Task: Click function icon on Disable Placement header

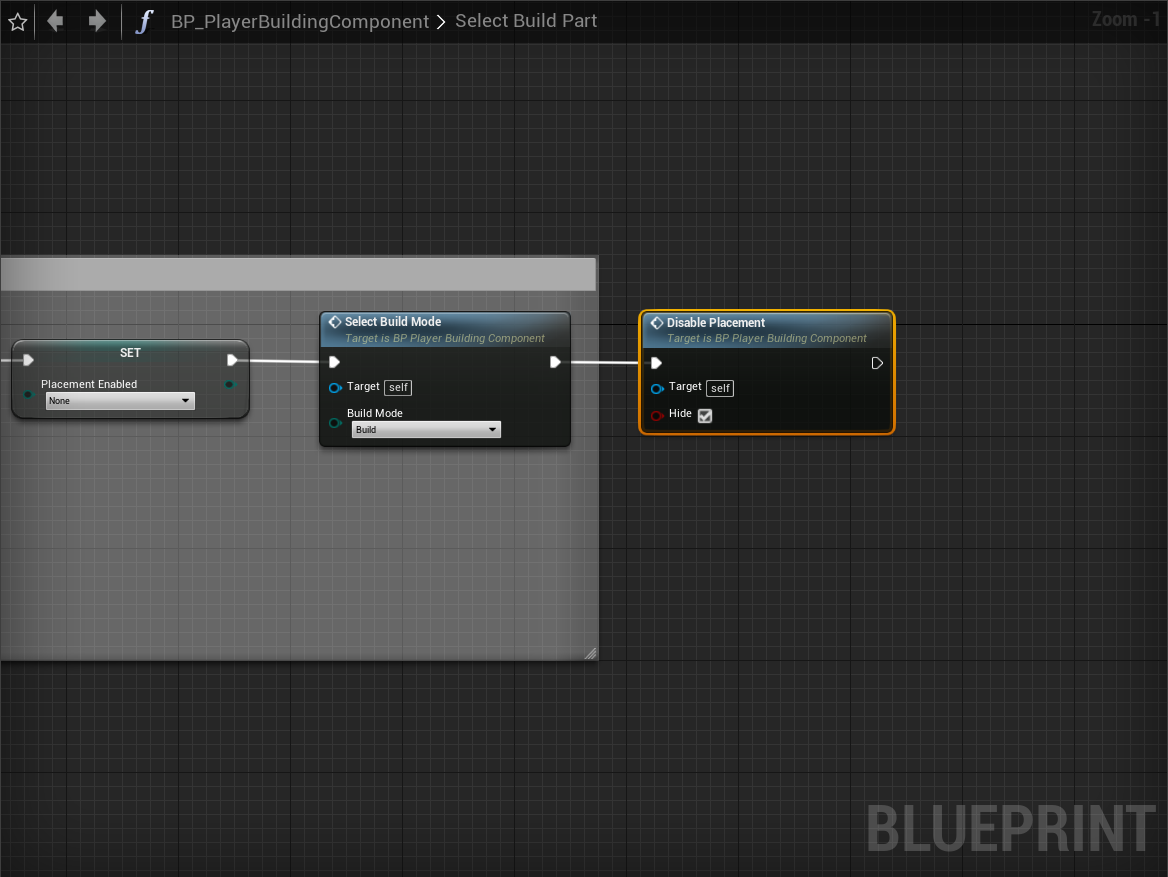Action: pos(657,323)
